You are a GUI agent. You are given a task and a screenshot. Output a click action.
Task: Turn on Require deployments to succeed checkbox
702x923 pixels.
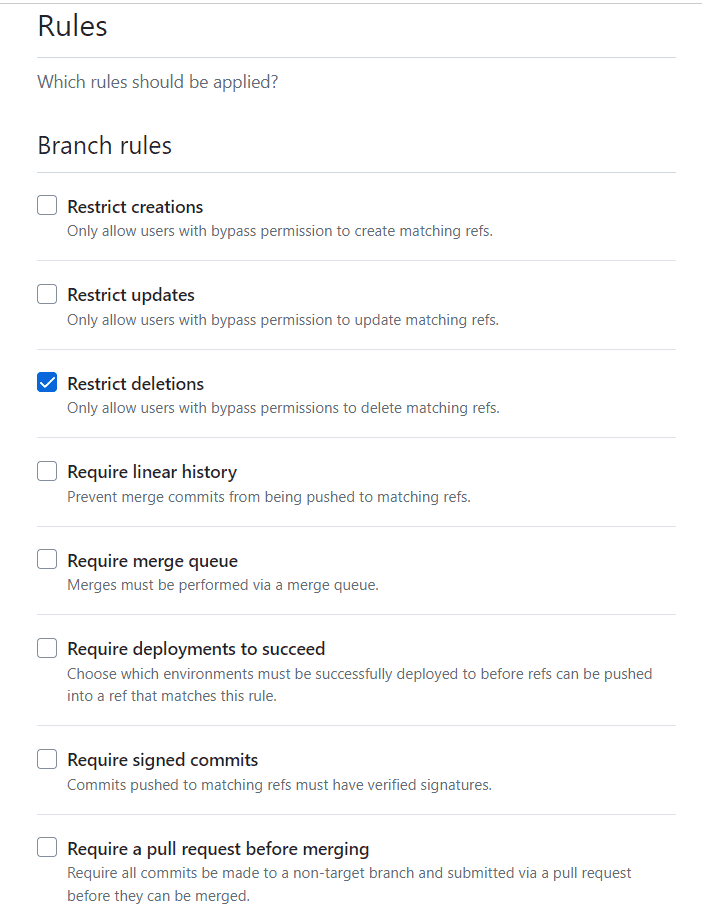tap(47, 648)
